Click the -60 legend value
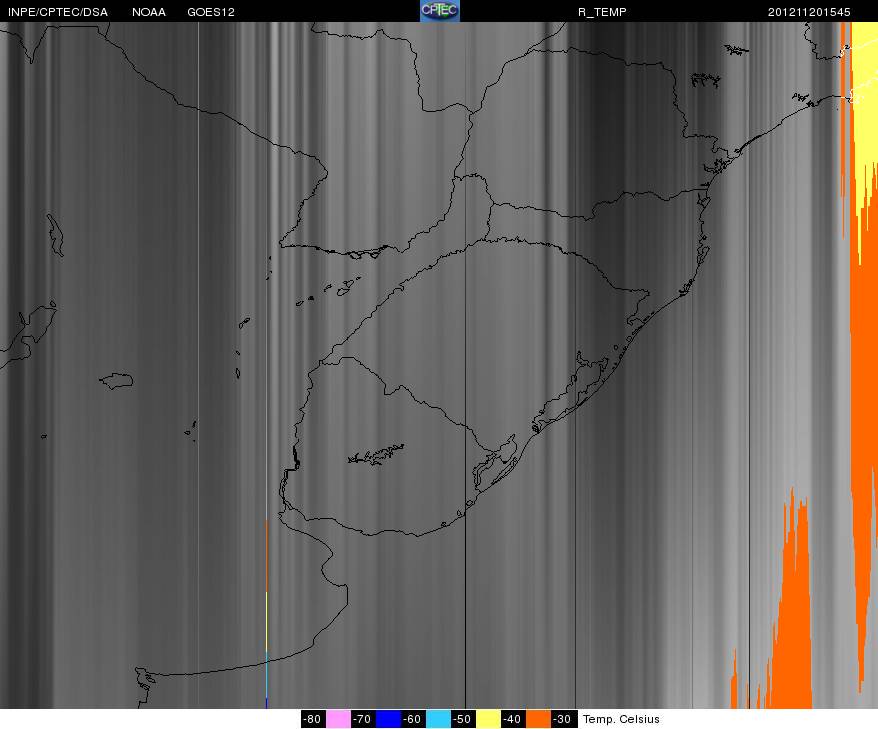The width and height of the screenshot is (878, 729). pyautogui.click(x=413, y=719)
